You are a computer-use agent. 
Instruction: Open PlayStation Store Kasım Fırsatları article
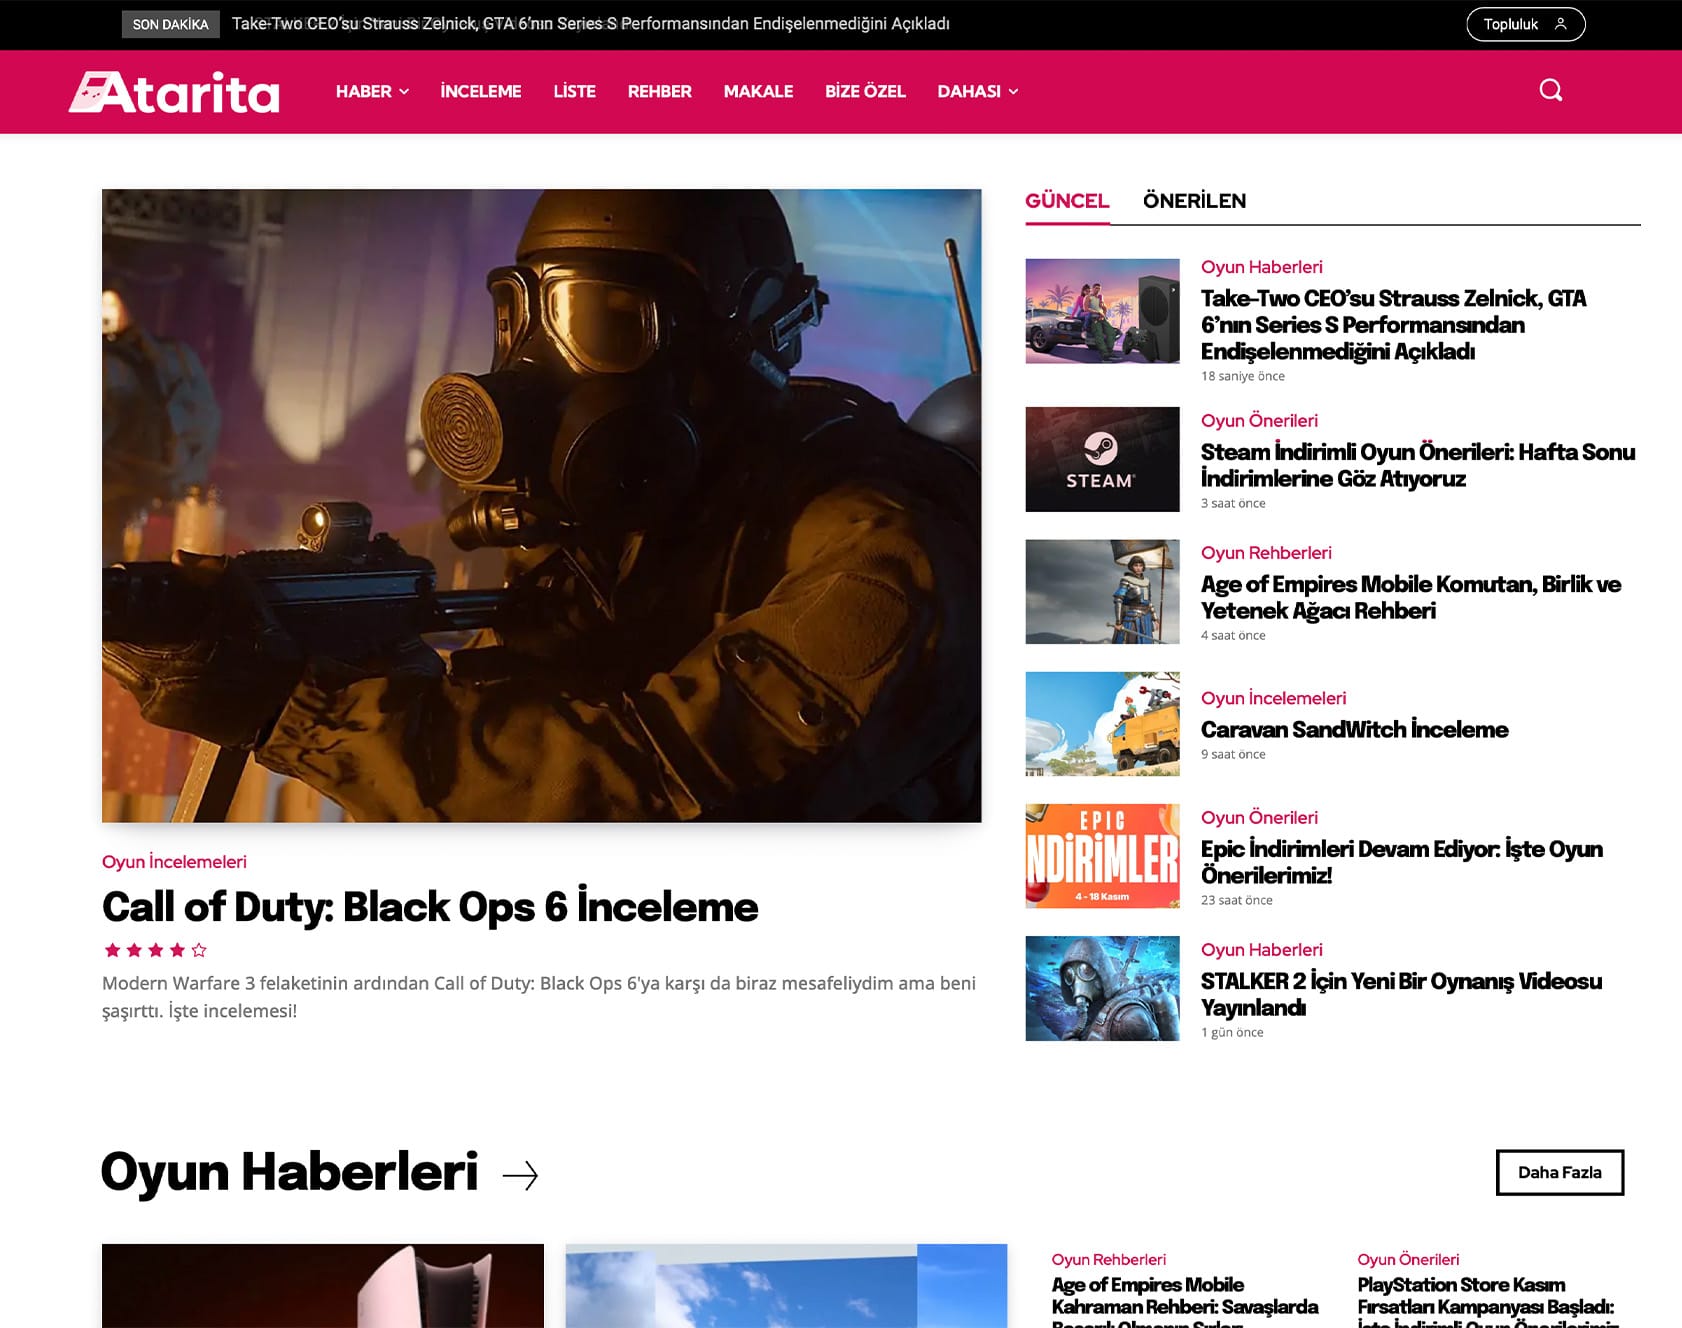(1487, 1300)
